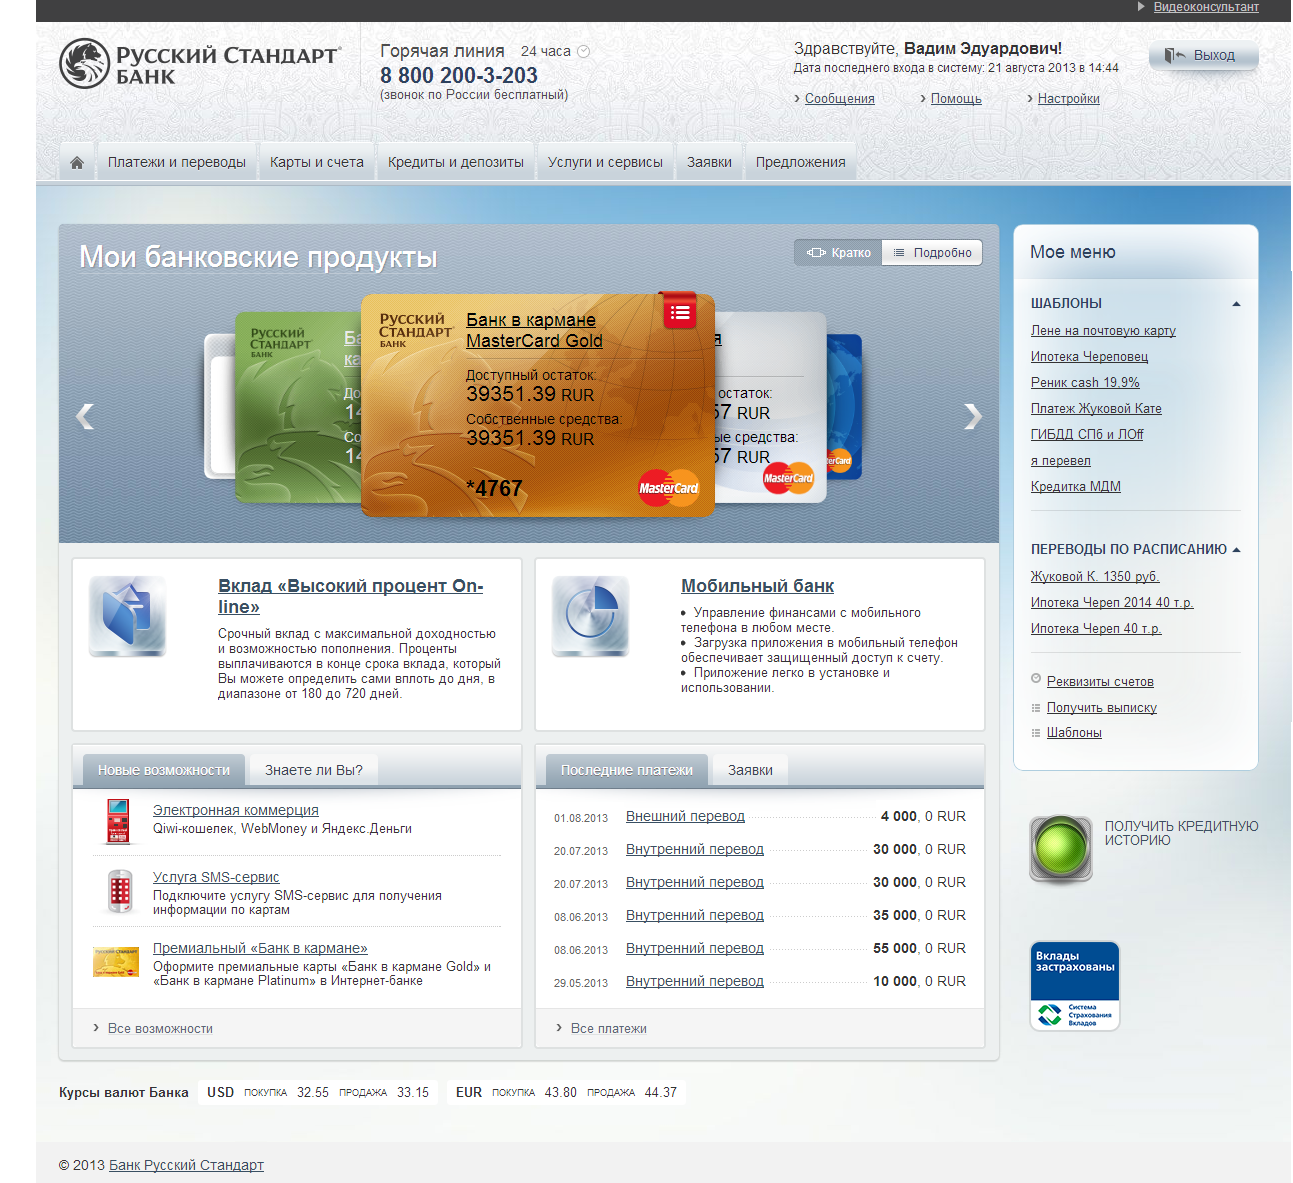Click the Мобильный банк pie chart icon
The height and width of the screenshot is (1183, 1293).
tap(590, 616)
